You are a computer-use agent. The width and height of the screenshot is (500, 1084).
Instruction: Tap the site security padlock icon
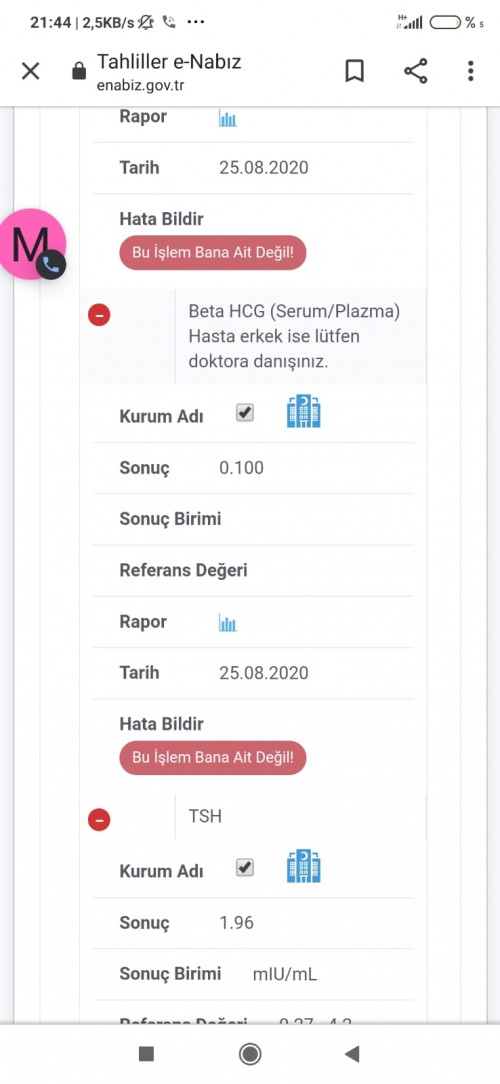click(79, 71)
